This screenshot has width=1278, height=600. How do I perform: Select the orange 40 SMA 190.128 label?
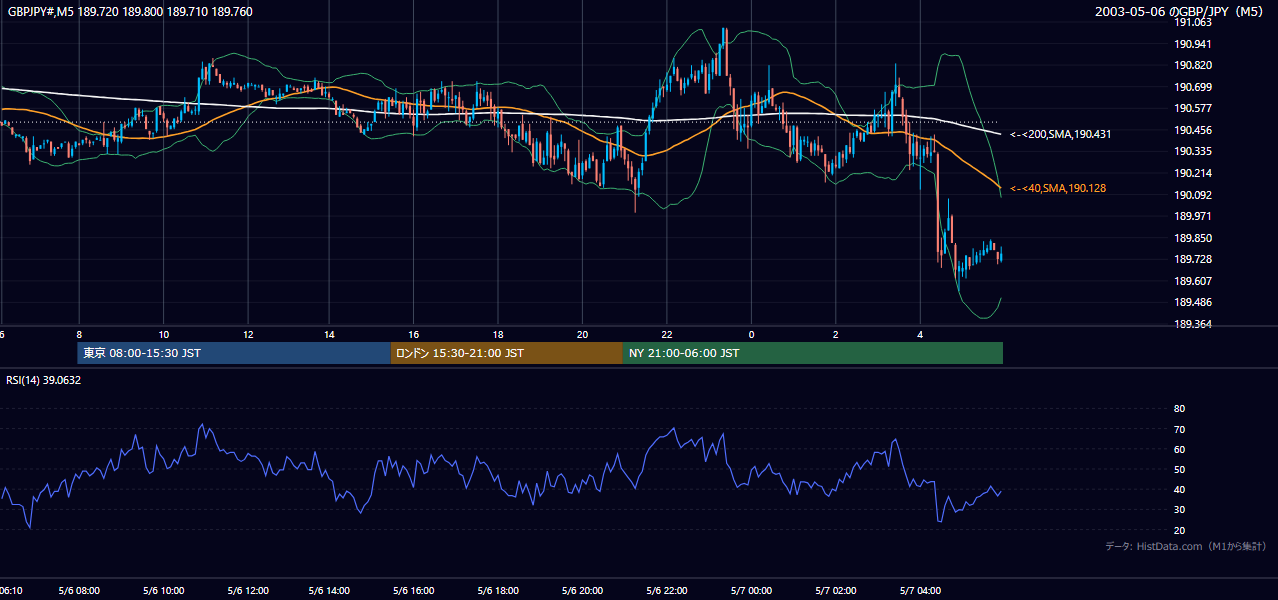(1058, 188)
